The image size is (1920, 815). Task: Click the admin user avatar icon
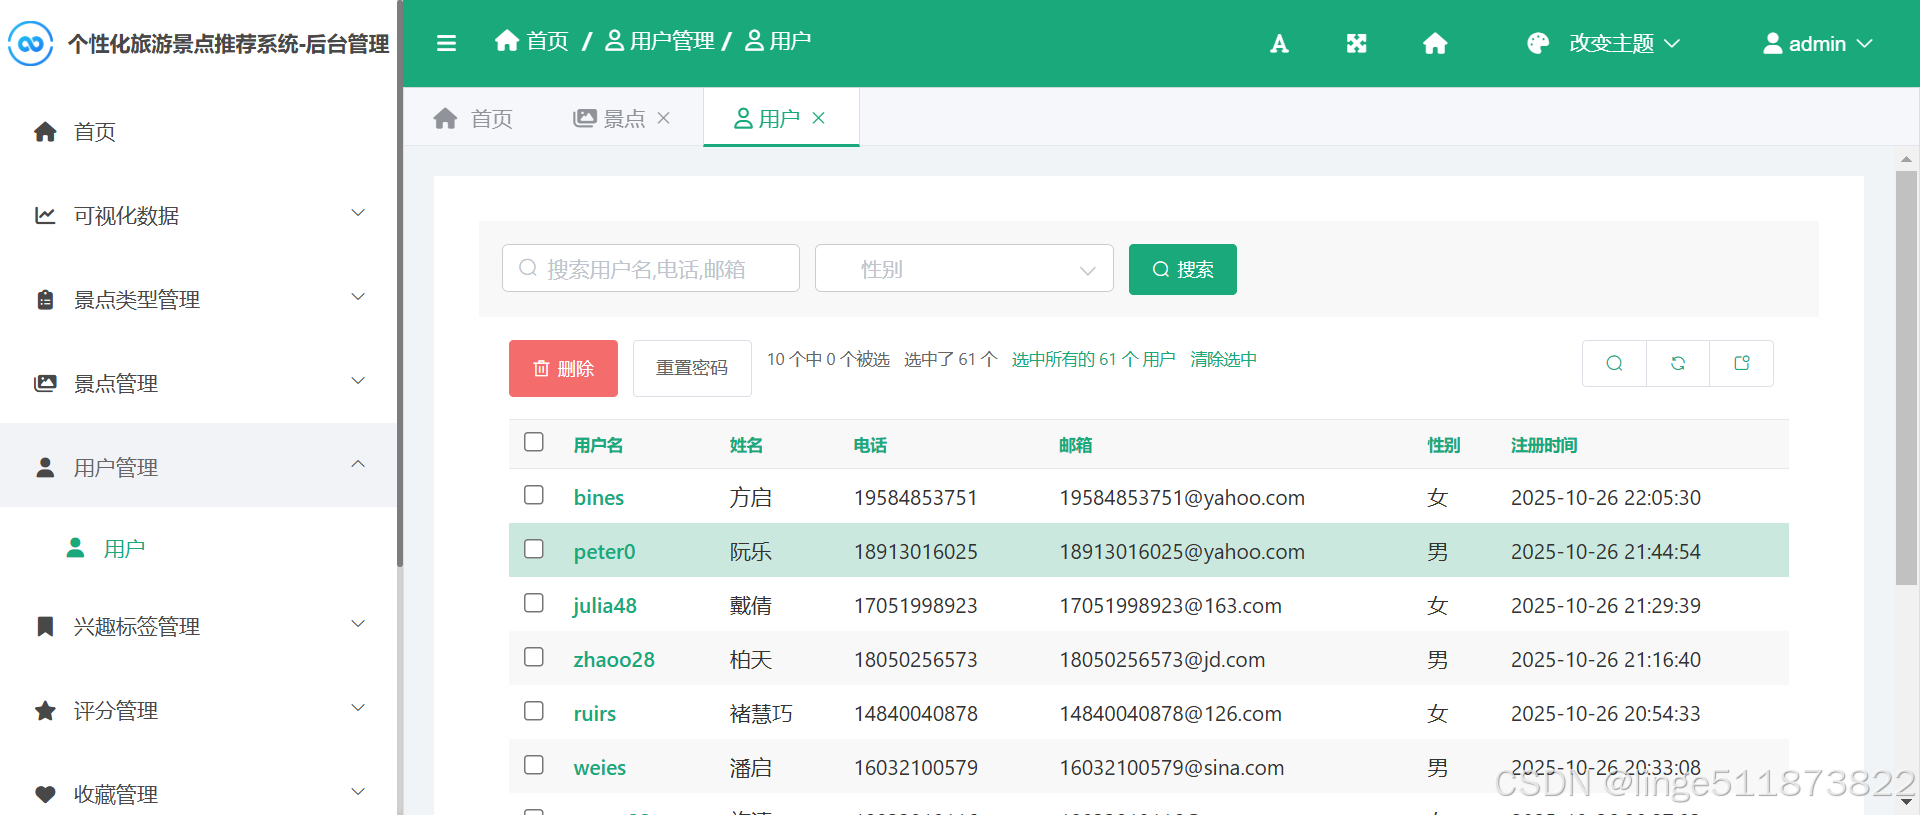tap(1772, 43)
